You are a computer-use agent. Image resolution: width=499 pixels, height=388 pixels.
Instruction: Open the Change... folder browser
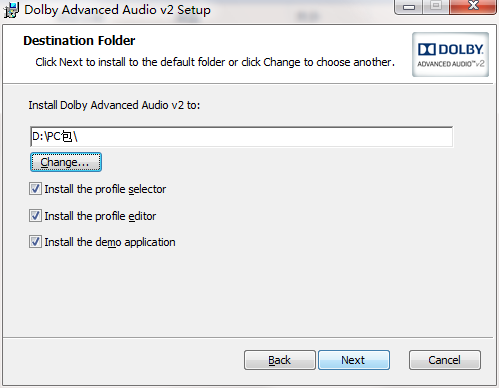(x=66, y=162)
